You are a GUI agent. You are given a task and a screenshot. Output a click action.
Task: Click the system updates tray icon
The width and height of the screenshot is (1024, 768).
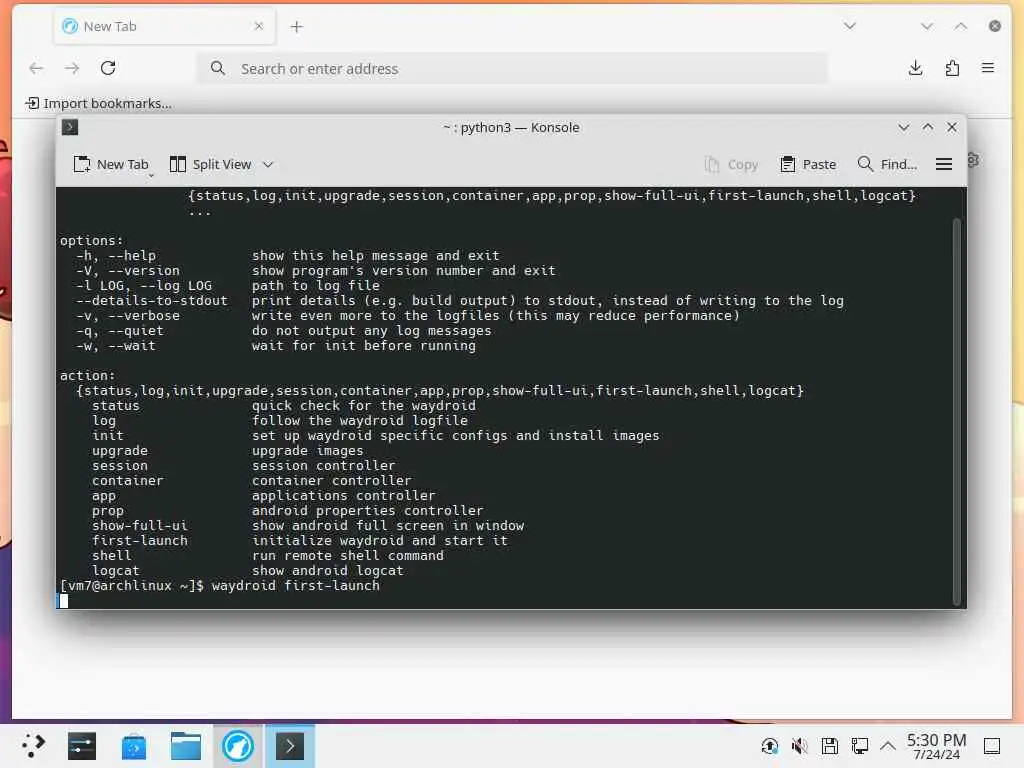(769, 746)
